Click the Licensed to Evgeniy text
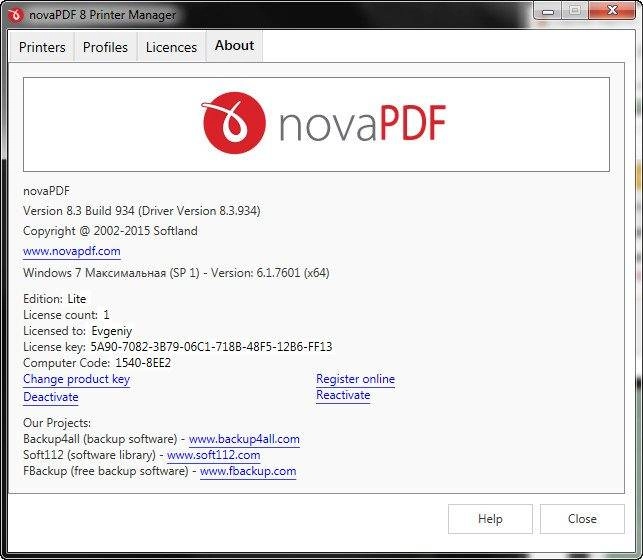The height and width of the screenshot is (560, 643). pyautogui.click(x=78, y=331)
